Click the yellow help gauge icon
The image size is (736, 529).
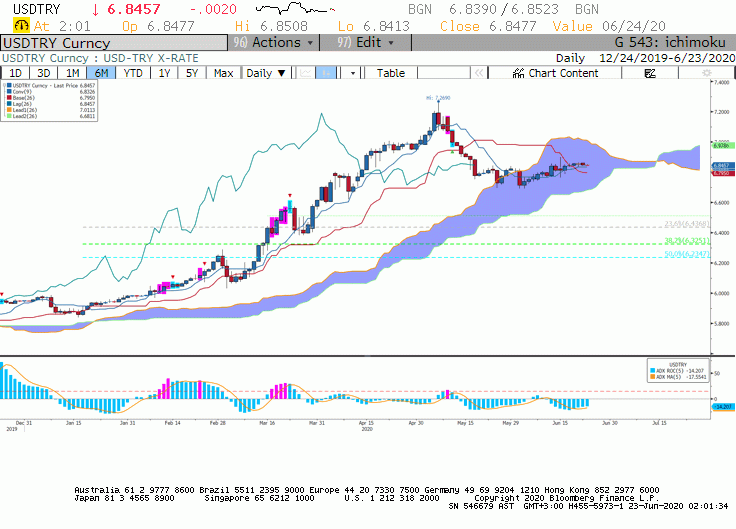[x=21, y=25]
